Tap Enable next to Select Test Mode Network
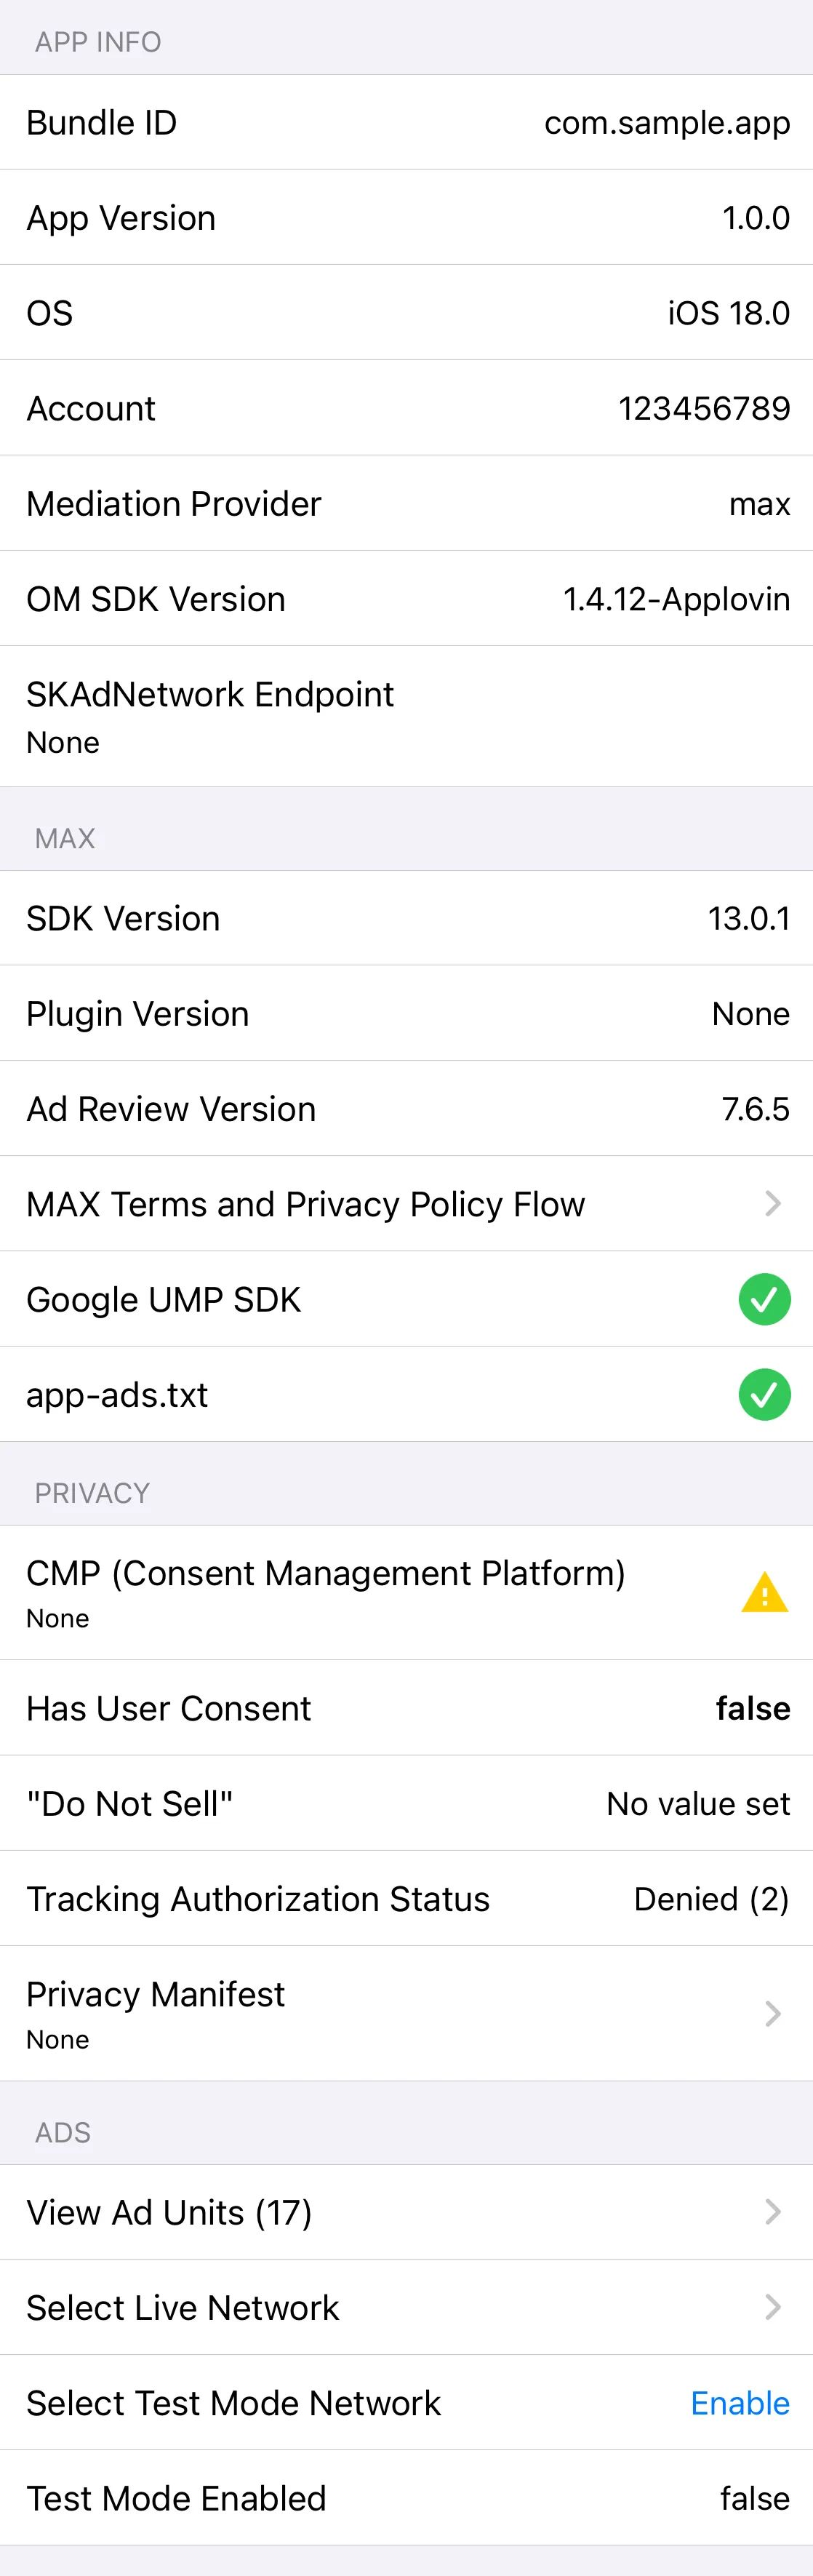 740,2403
